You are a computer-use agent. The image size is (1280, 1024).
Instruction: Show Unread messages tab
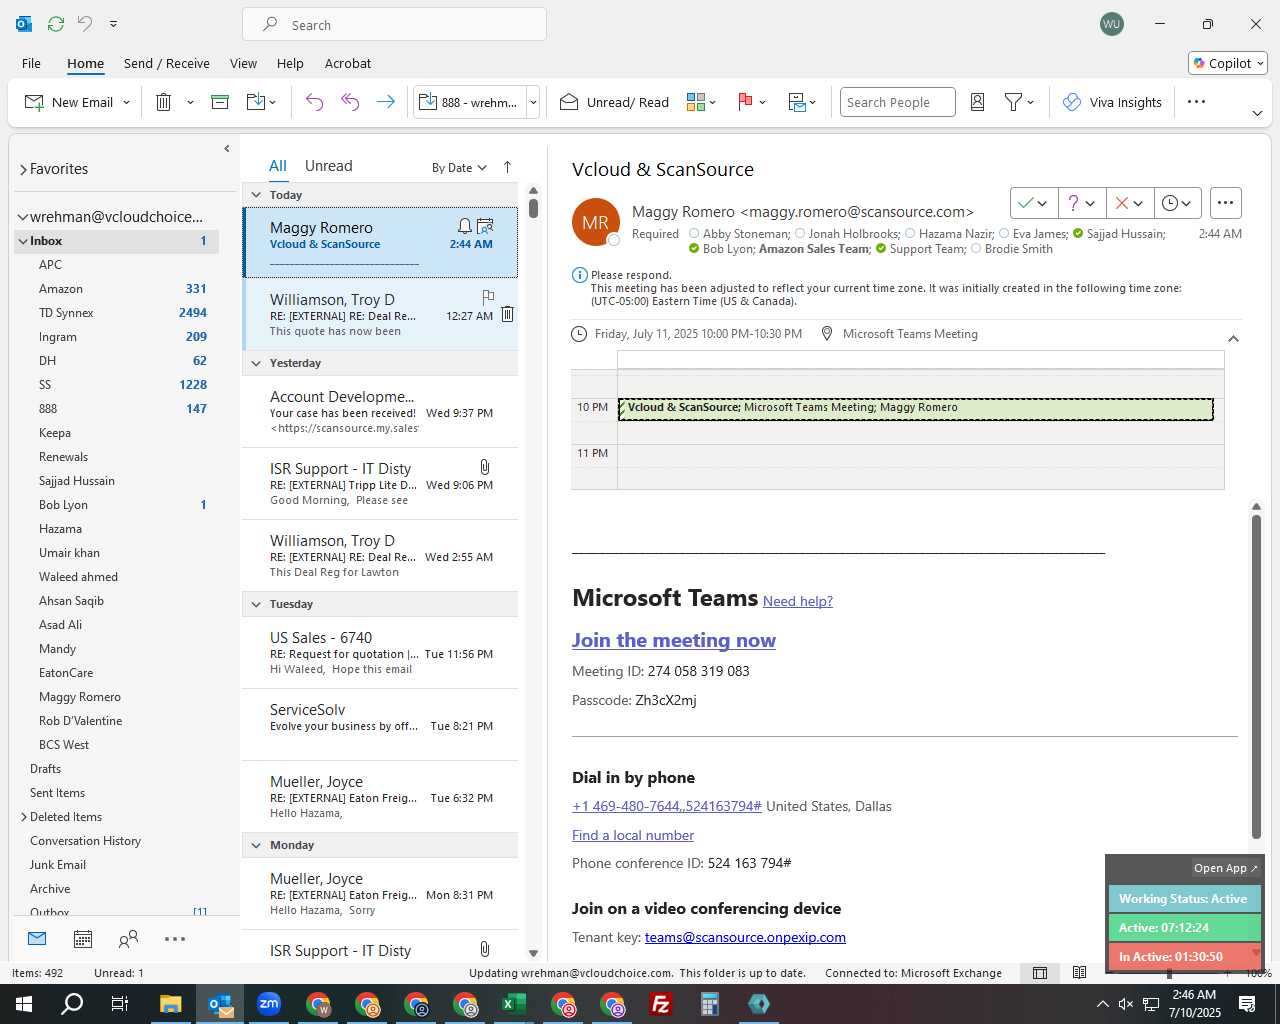328,166
